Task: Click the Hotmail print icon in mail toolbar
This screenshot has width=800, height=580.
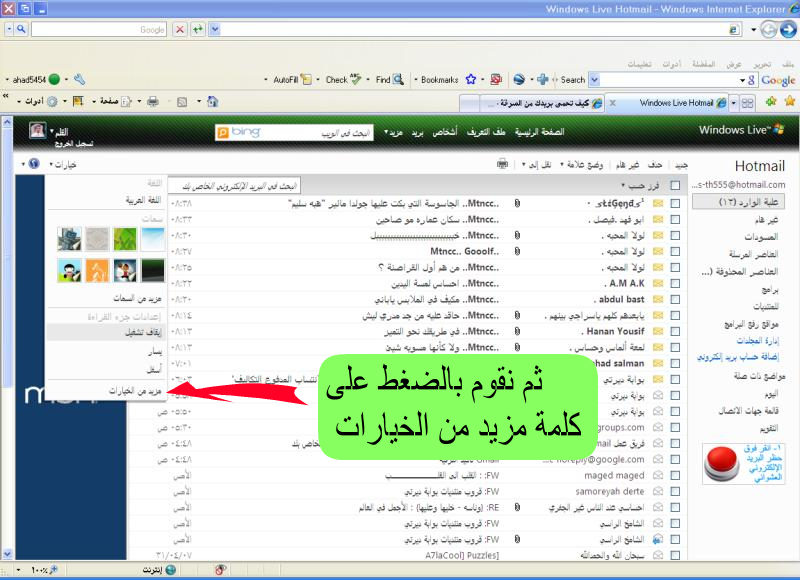Action: (503, 164)
